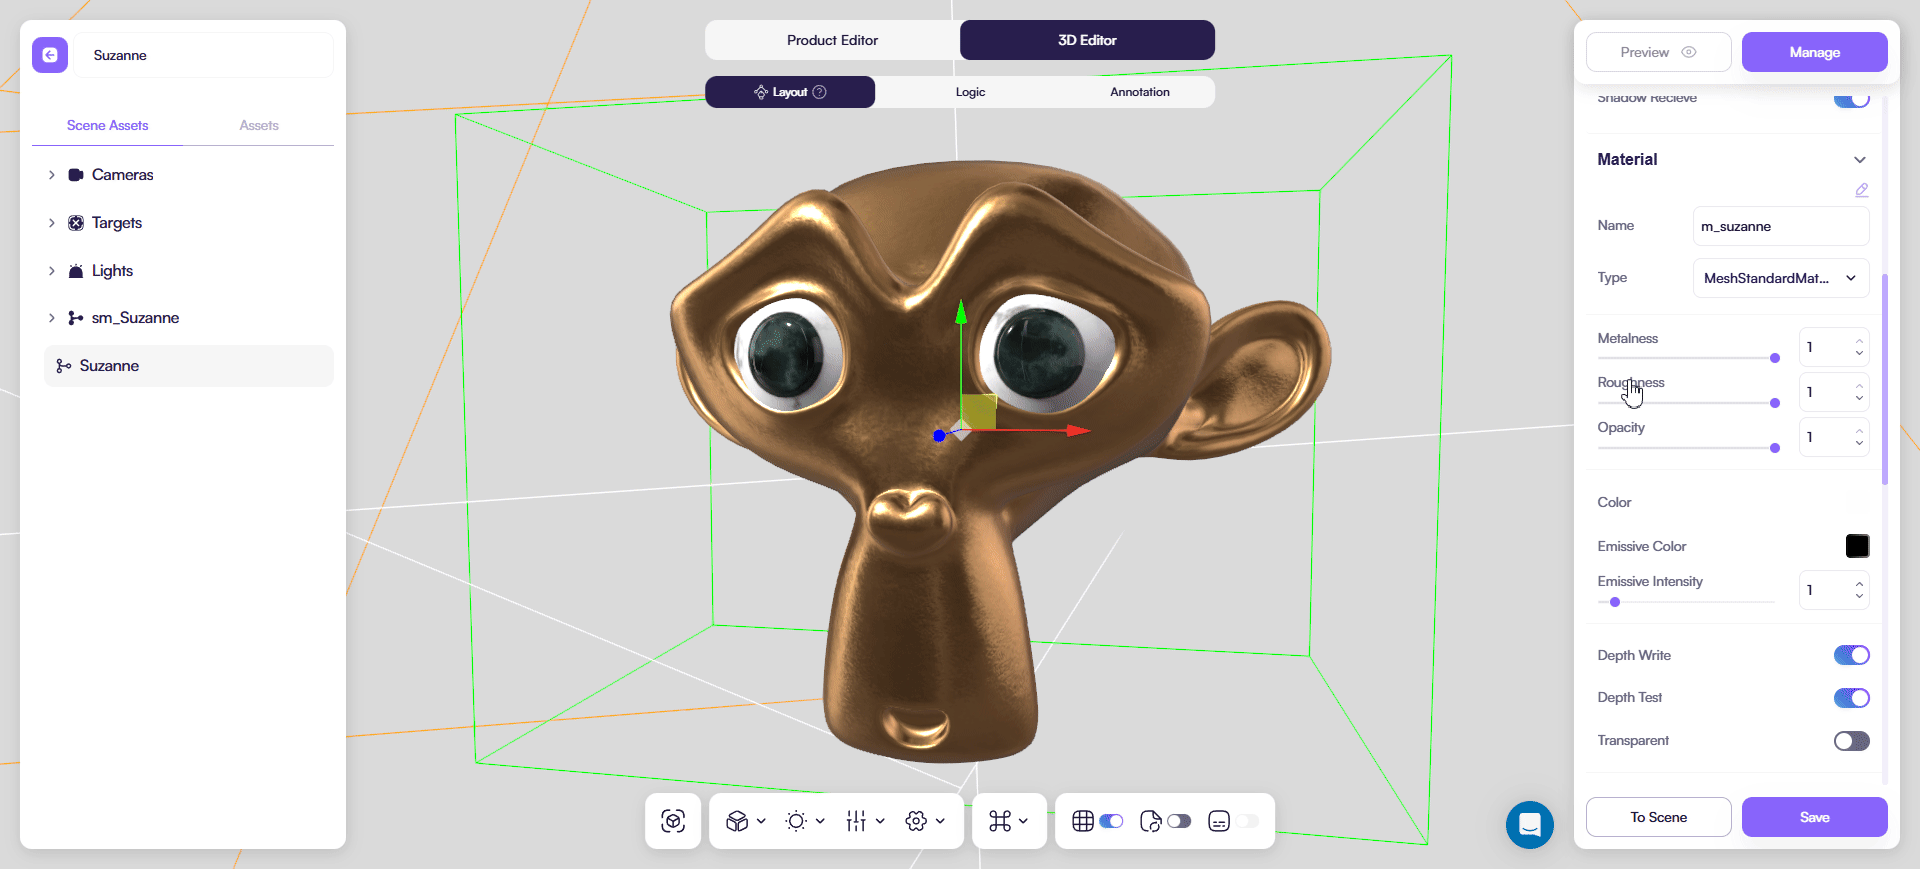
Task: Turn off the grid toggle
Action: pos(1111,821)
